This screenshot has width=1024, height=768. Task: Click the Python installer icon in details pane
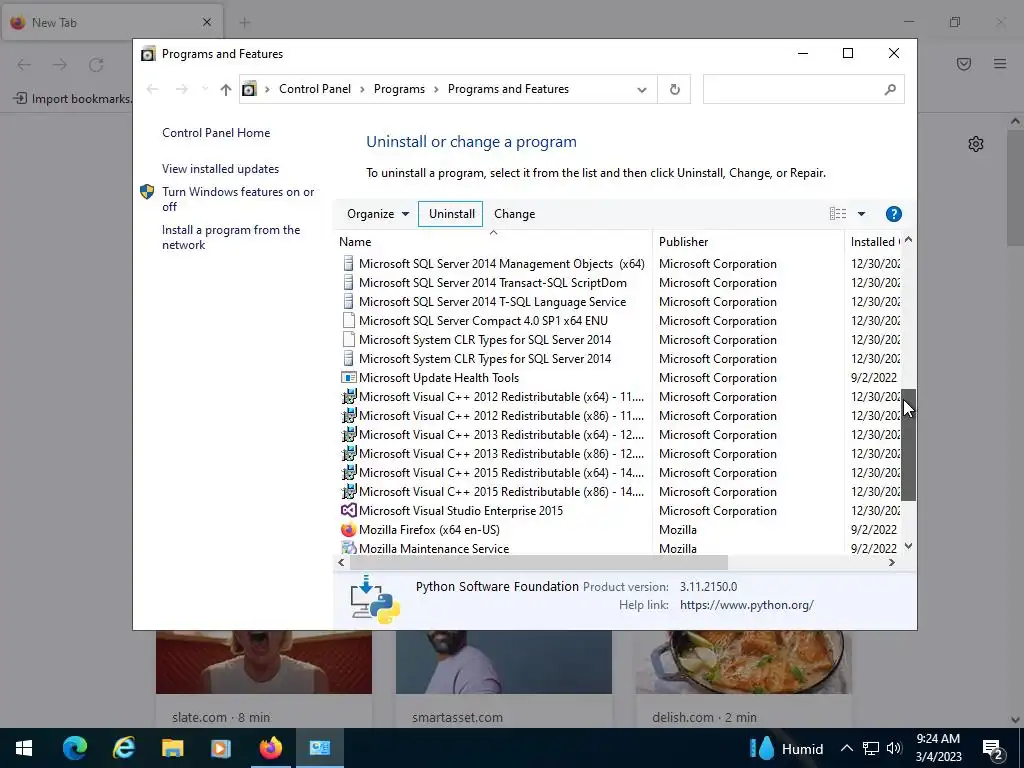click(375, 600)
